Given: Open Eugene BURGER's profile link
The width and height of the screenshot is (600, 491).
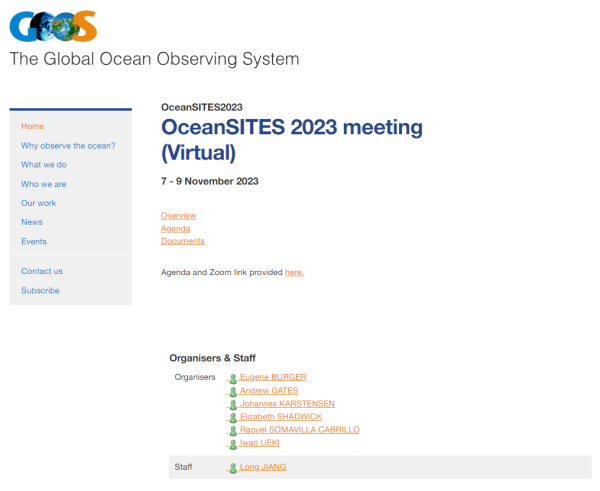Looking at the screenshot, I should 273,377.
